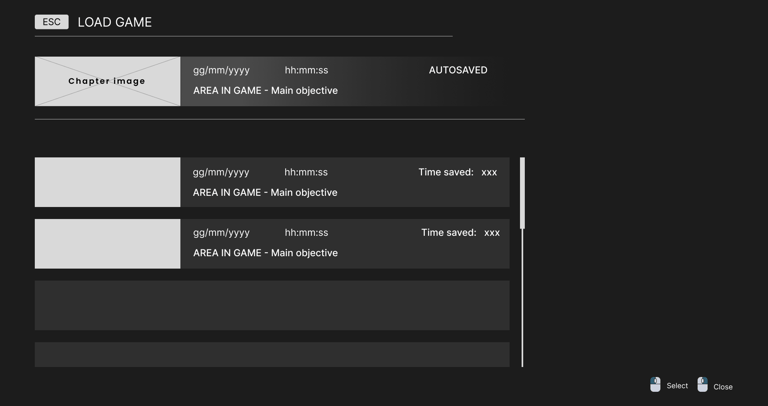Select the second manual save's main objective text
This screenshot has height=406, width=768.
click(265, 253)
